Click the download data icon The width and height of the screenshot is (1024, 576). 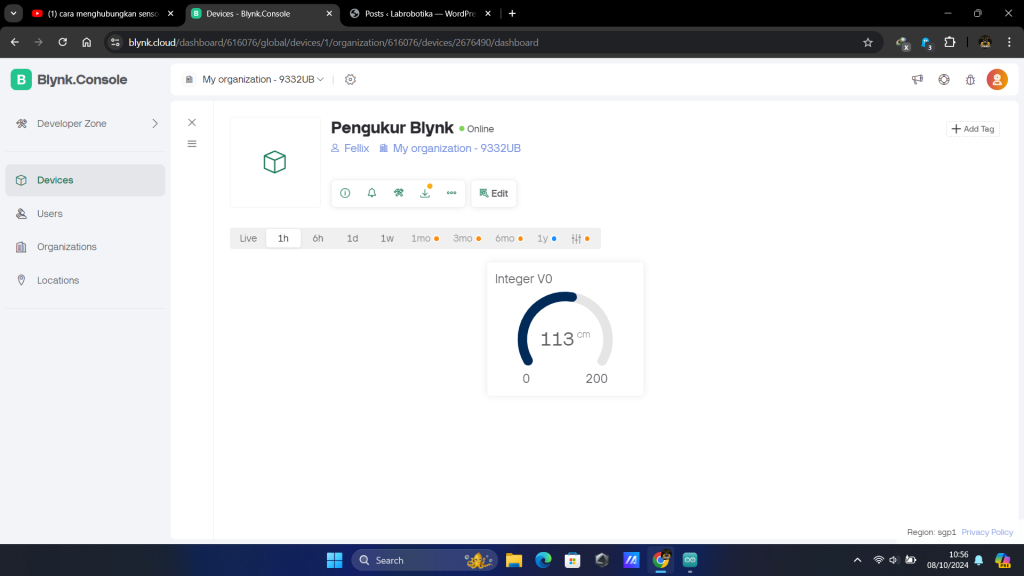(x=425, y=193)
